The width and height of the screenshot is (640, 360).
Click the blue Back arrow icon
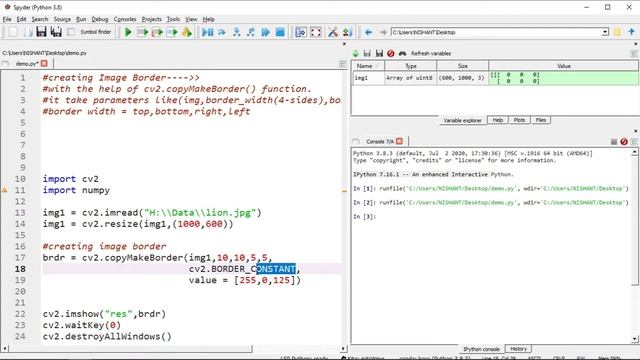(368, 32)
